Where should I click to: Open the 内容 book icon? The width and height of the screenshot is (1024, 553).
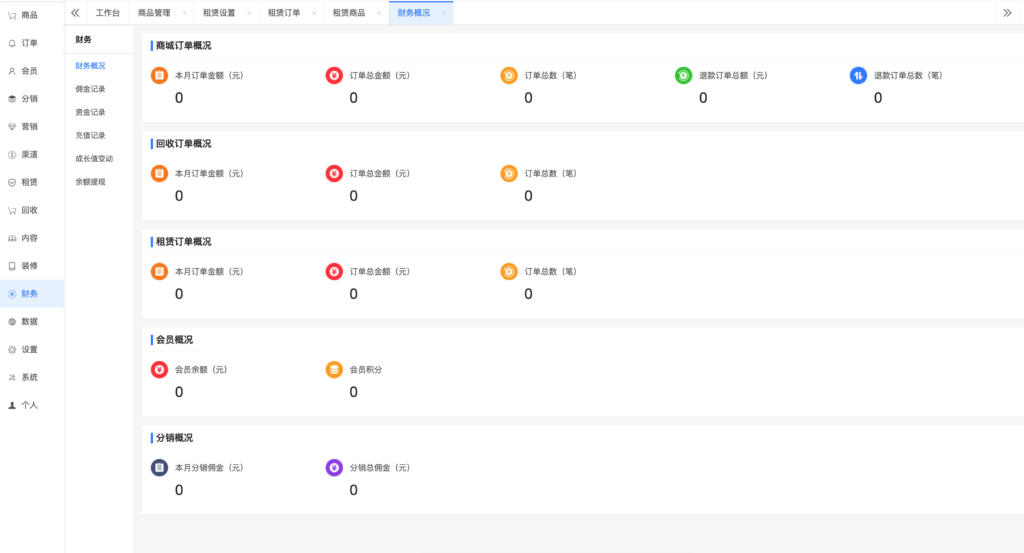pos(12,238)
